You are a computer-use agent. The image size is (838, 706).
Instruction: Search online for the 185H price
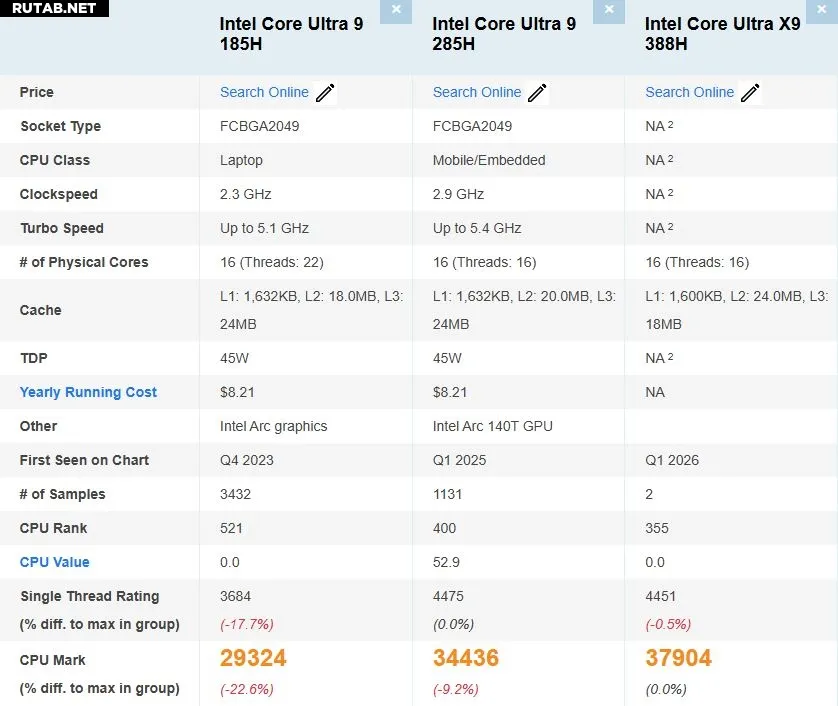coord(264,92)
